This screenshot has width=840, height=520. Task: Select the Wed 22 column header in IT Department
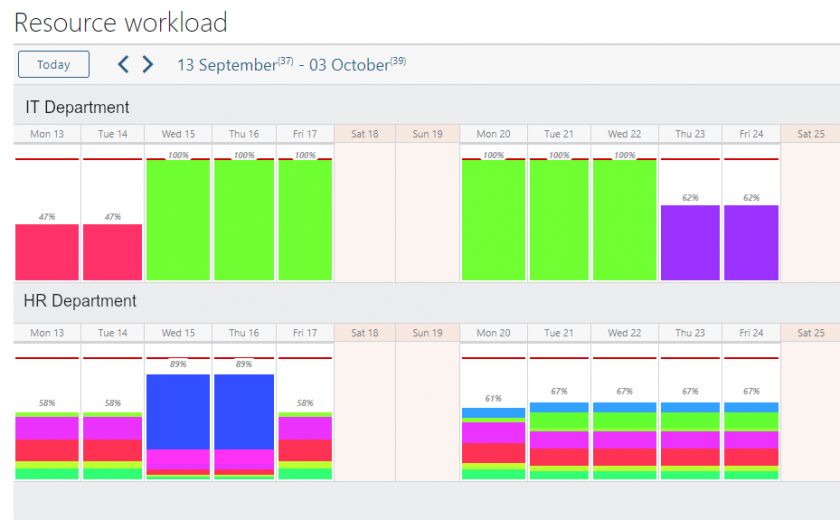click(x=624, y=134)
